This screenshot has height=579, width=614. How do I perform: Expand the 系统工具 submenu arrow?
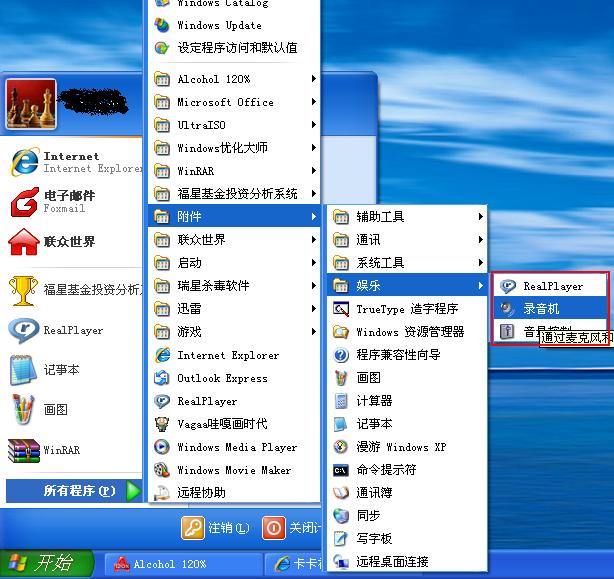[x=480, y=263]
